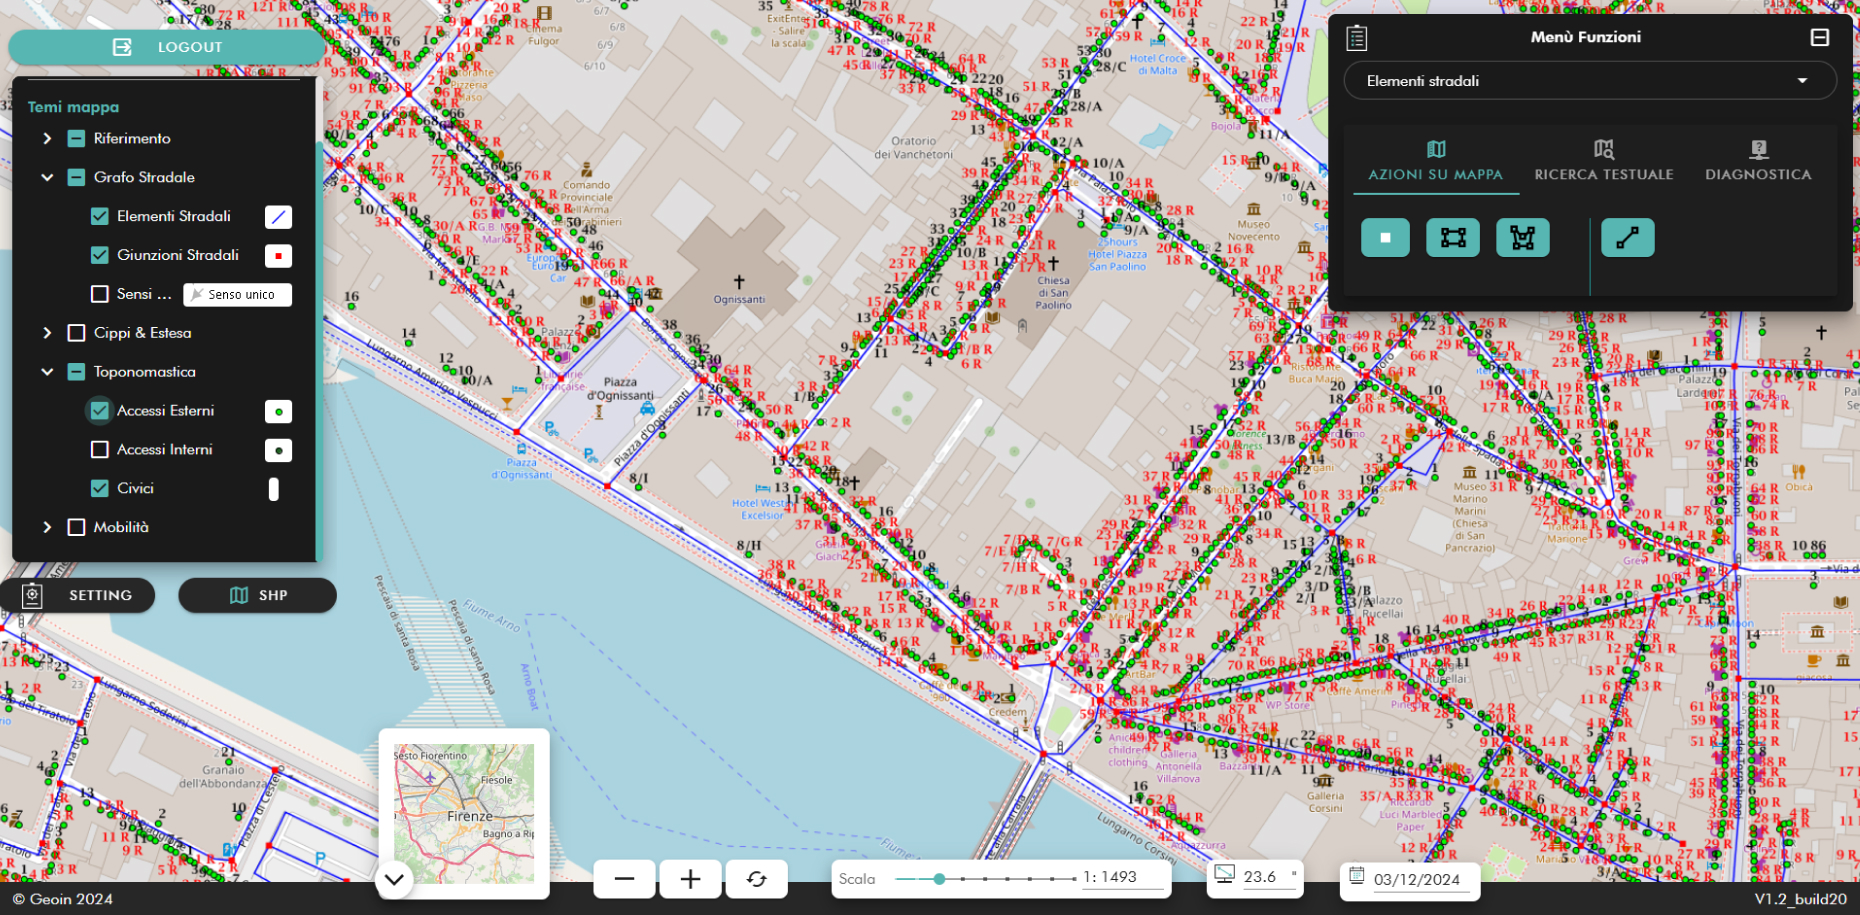Select the polygon selection tool
Viewport: 1860px width, 915px height.
click(x=1522, y=238)
